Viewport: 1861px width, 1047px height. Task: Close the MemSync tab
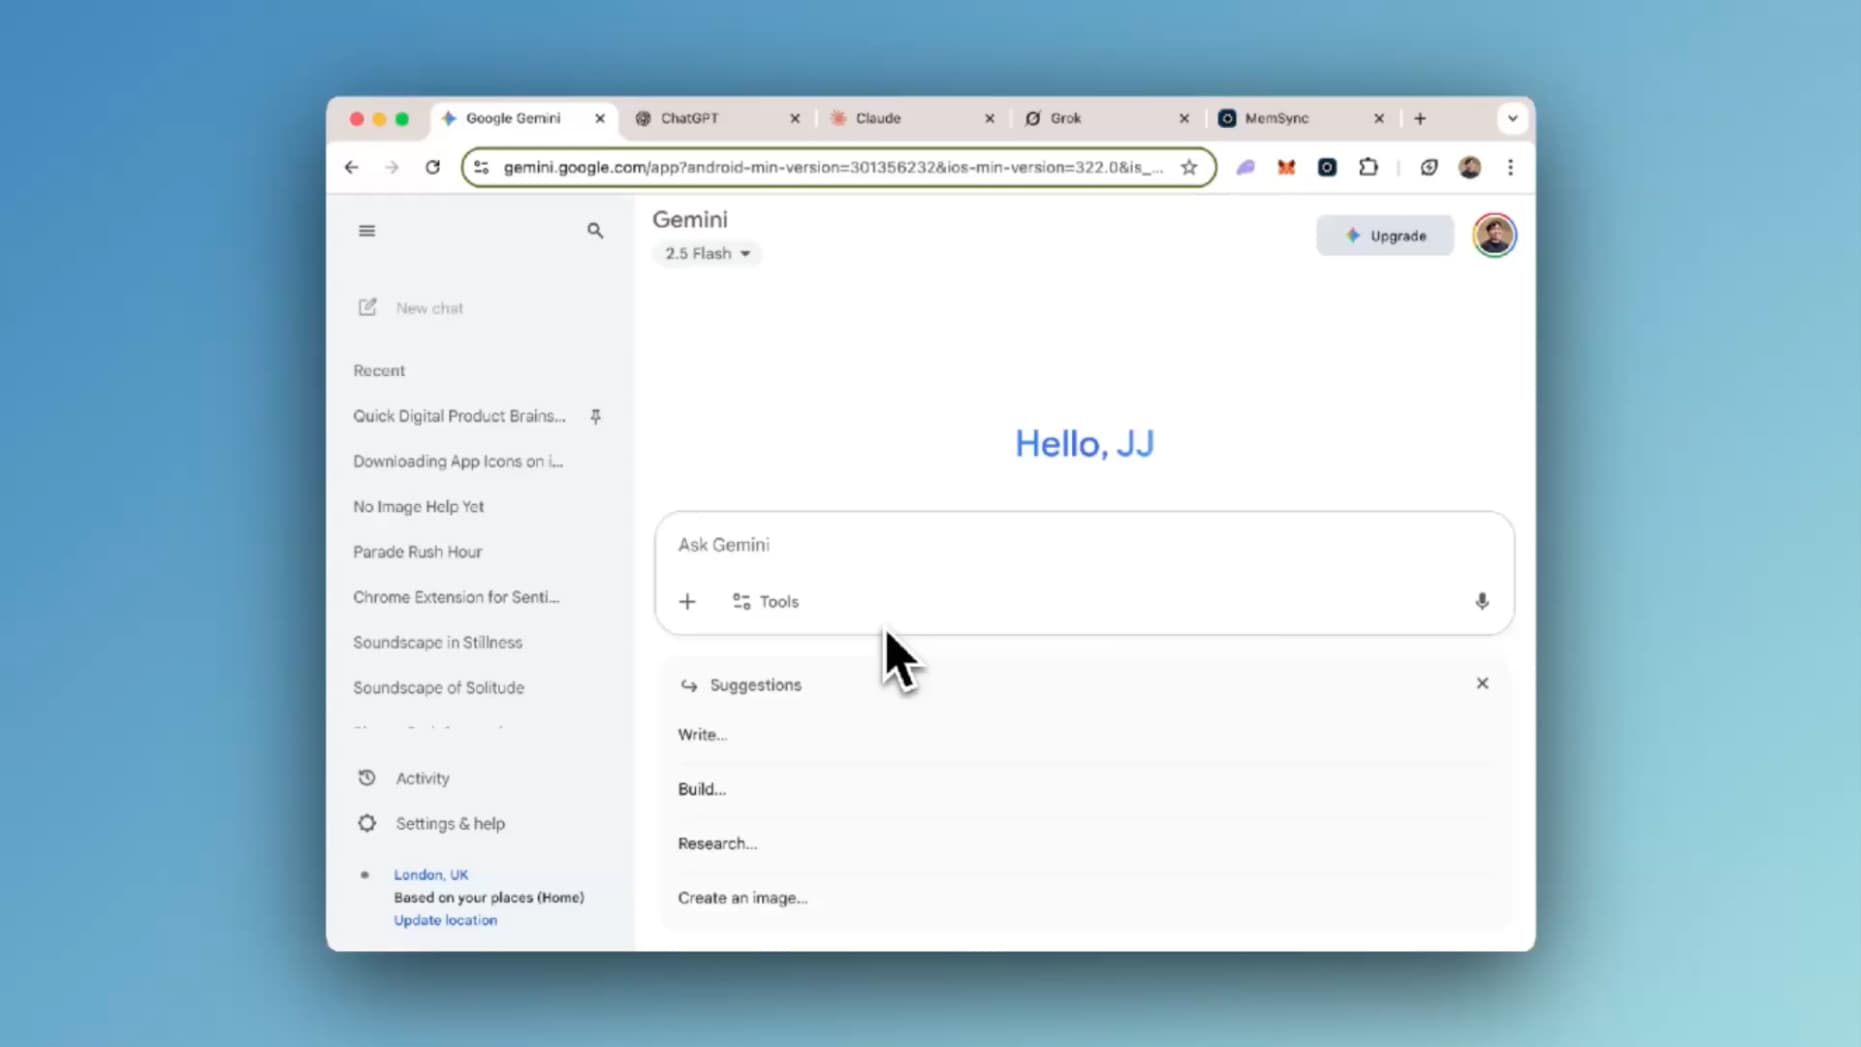click(x=1379, y=119)
